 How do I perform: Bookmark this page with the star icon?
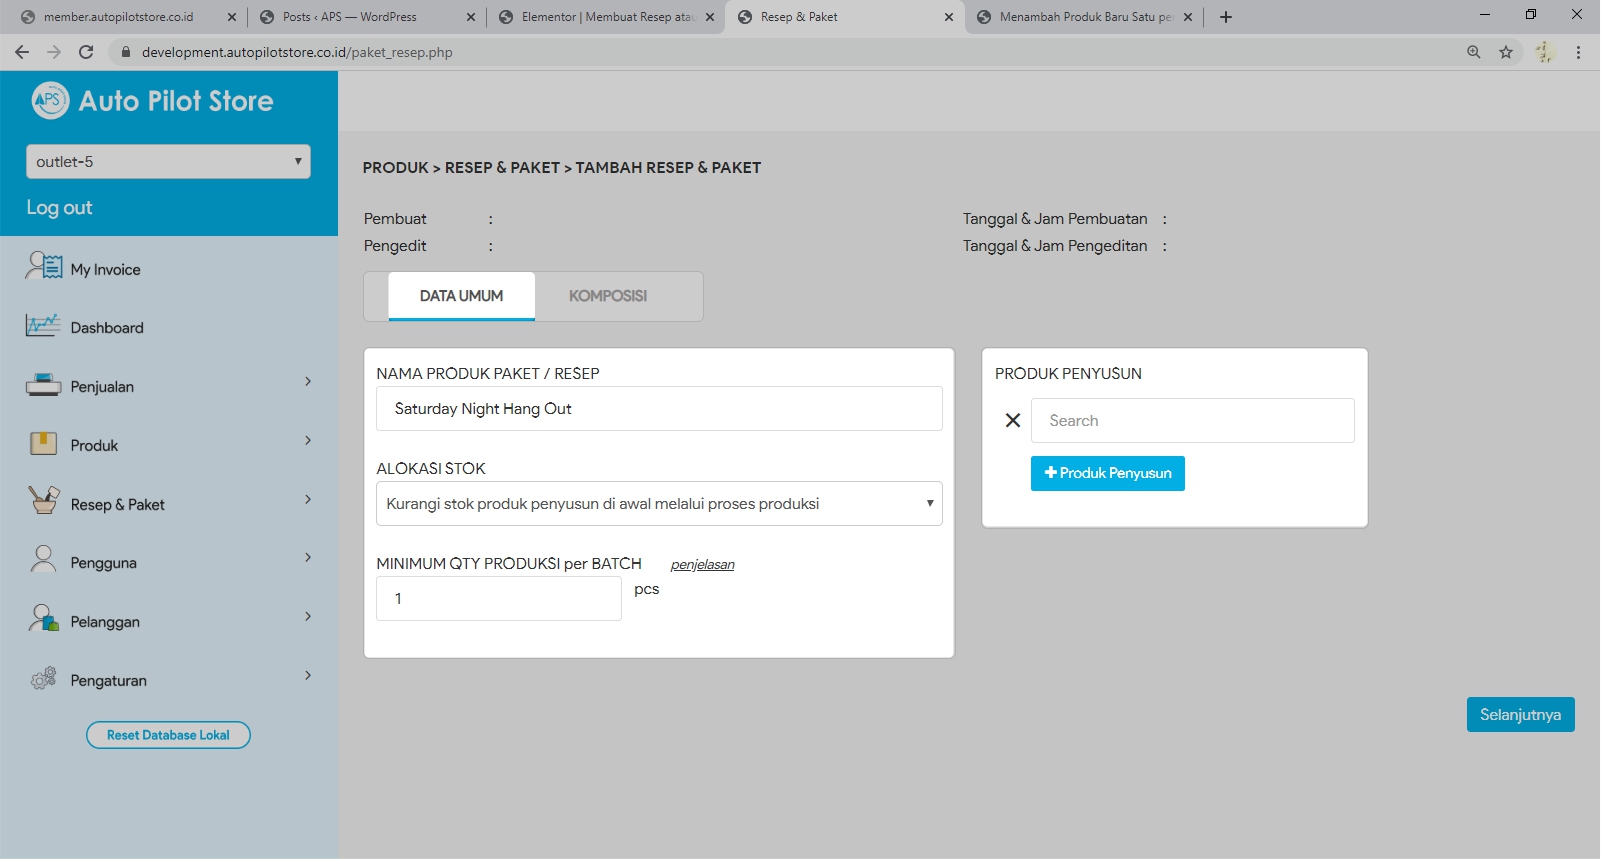1505,52
